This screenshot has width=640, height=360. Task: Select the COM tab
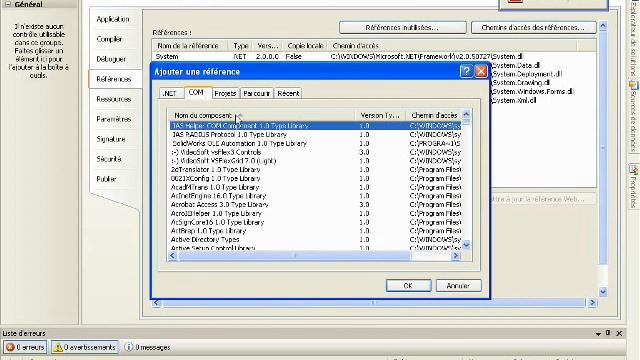tap(196, 92)
